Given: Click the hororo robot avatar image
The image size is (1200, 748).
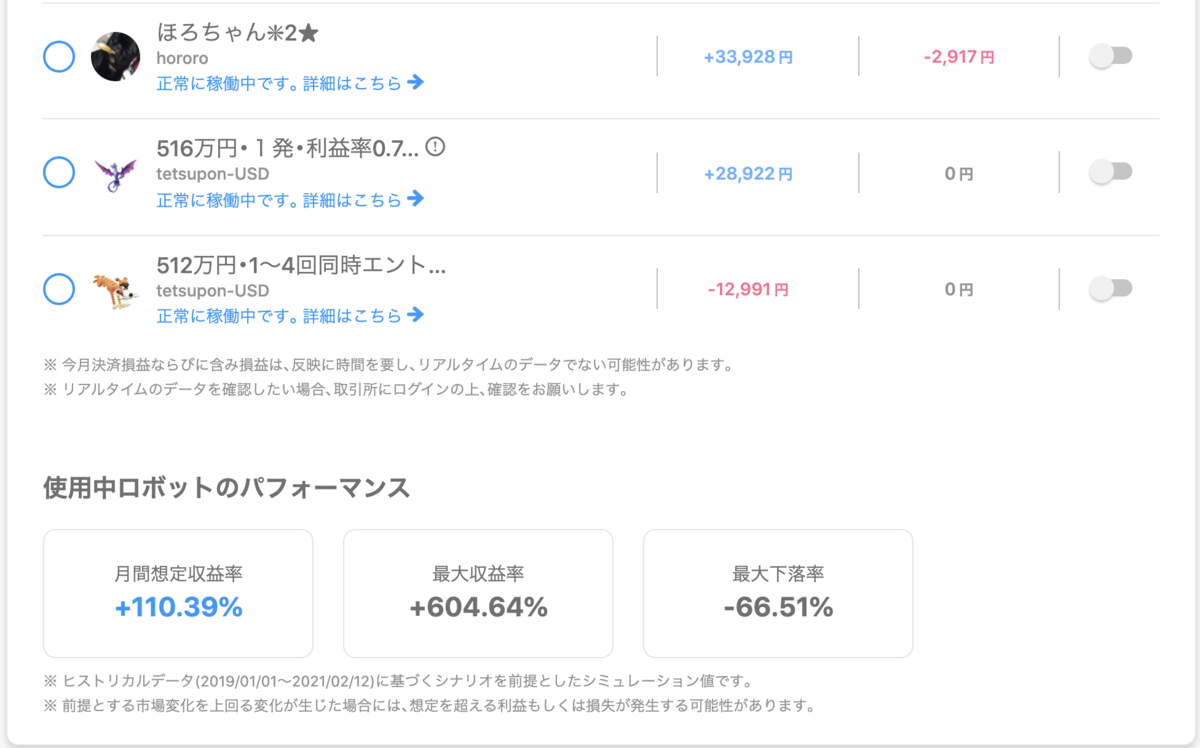Looking at the screenshot, I should pos(115,56).
